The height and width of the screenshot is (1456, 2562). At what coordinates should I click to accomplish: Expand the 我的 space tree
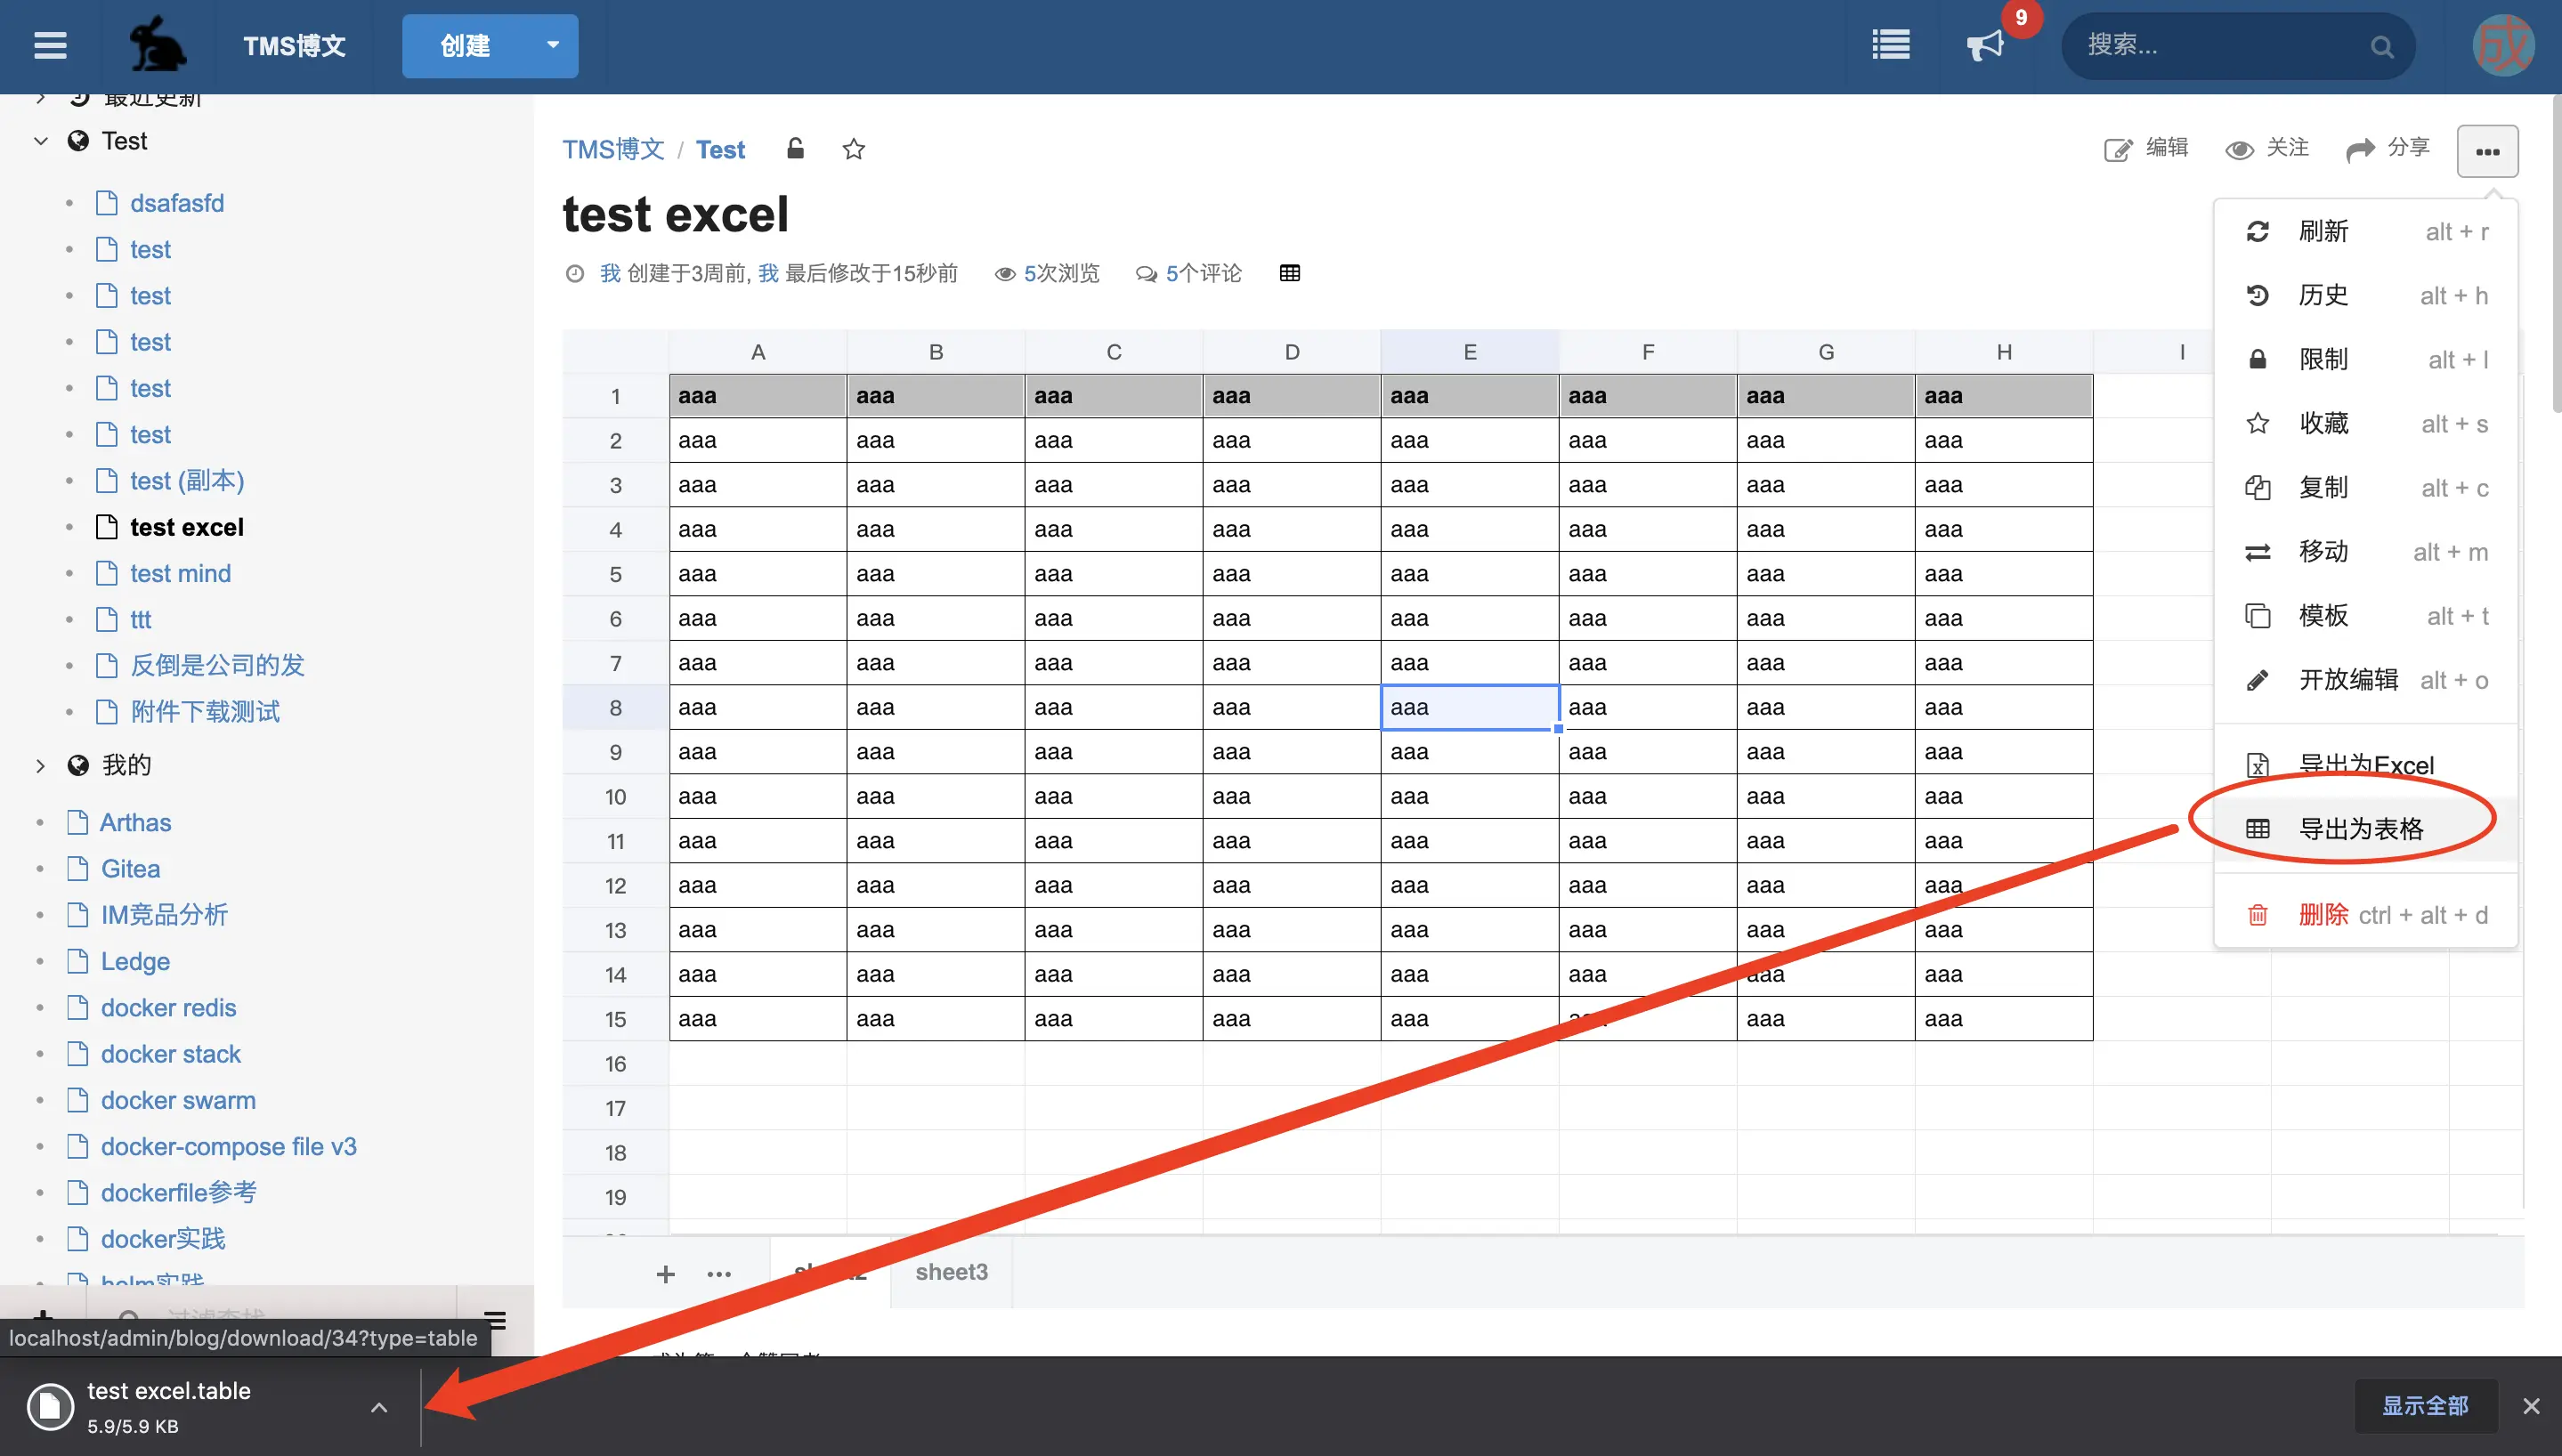(41, 765)
